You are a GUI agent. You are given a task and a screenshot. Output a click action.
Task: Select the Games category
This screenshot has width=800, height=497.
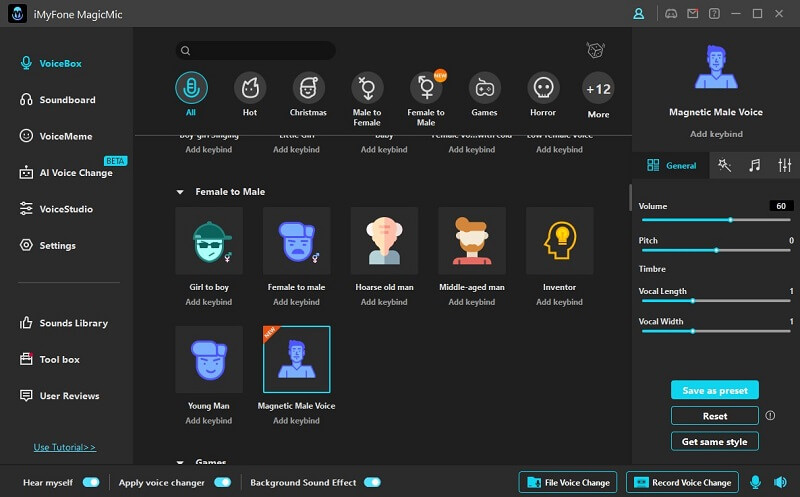tap(485, 88)
